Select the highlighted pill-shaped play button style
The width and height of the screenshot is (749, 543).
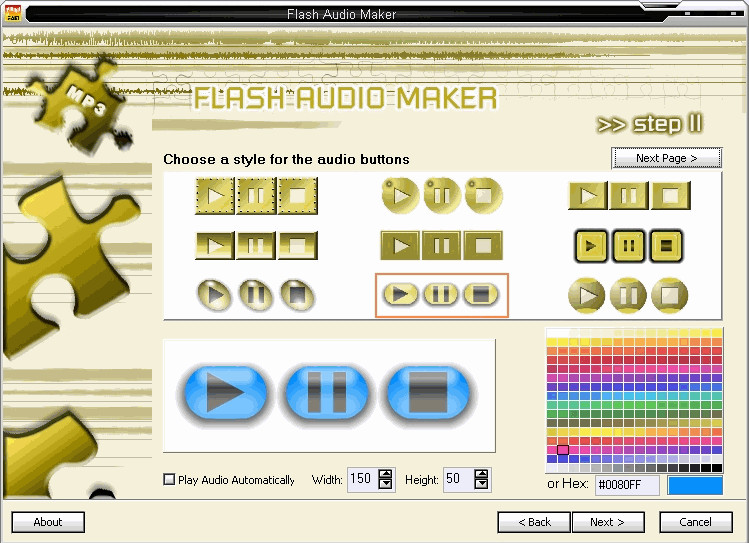pos(400,294)
